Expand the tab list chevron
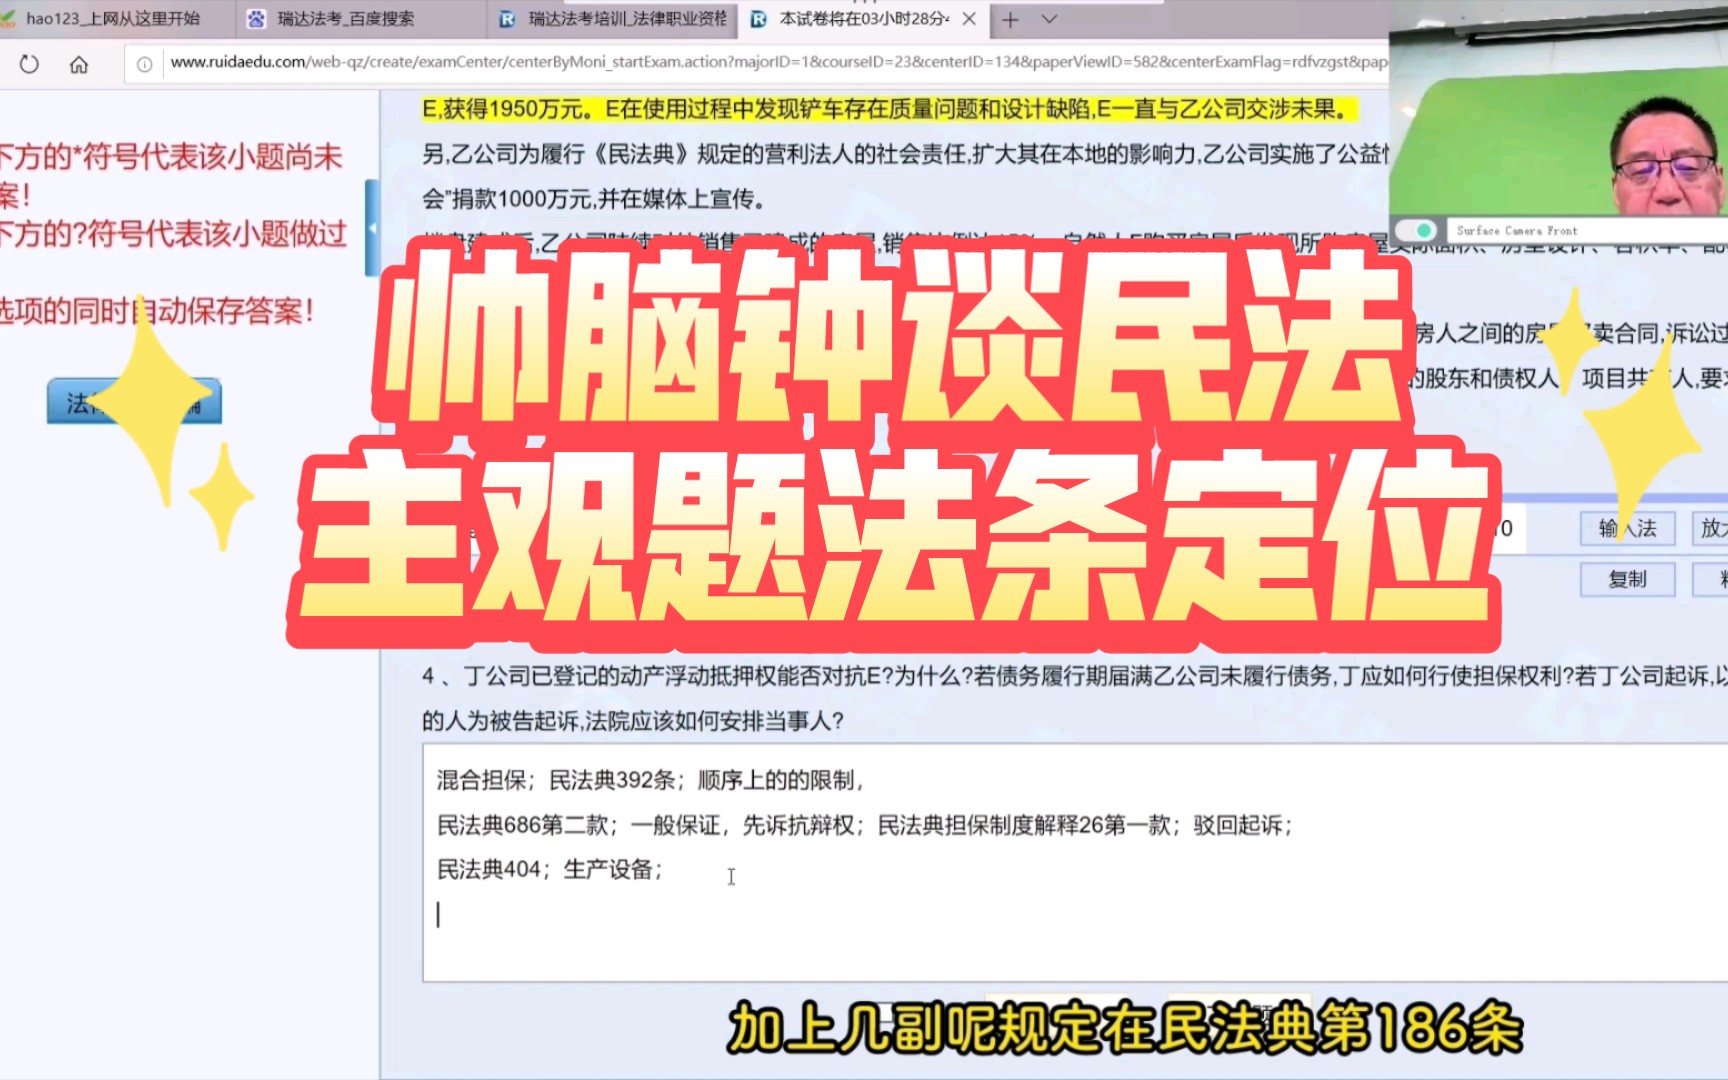This screenshot has height=1080, width=1728. 1049,19
